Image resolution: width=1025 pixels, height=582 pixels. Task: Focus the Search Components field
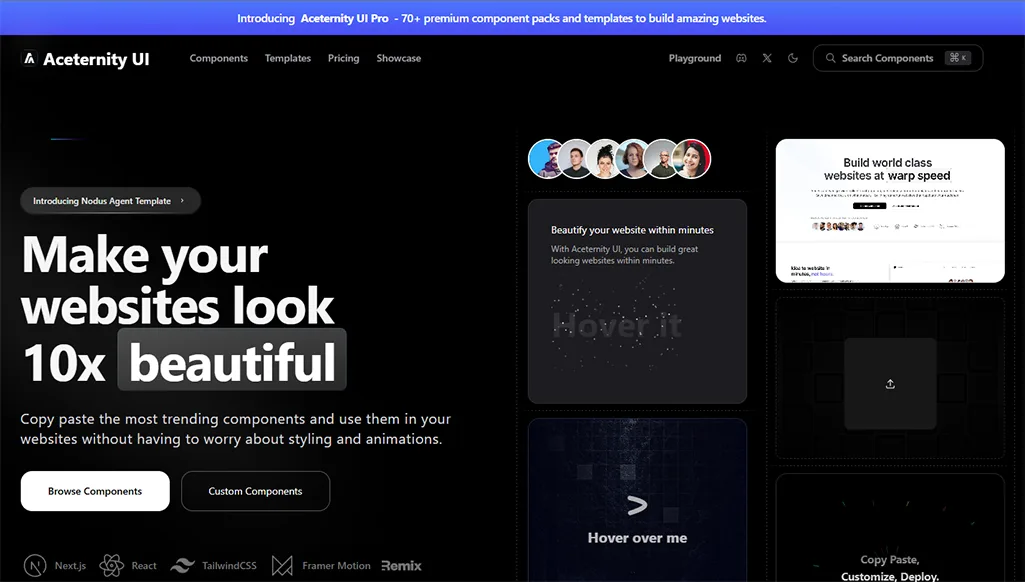886,58
